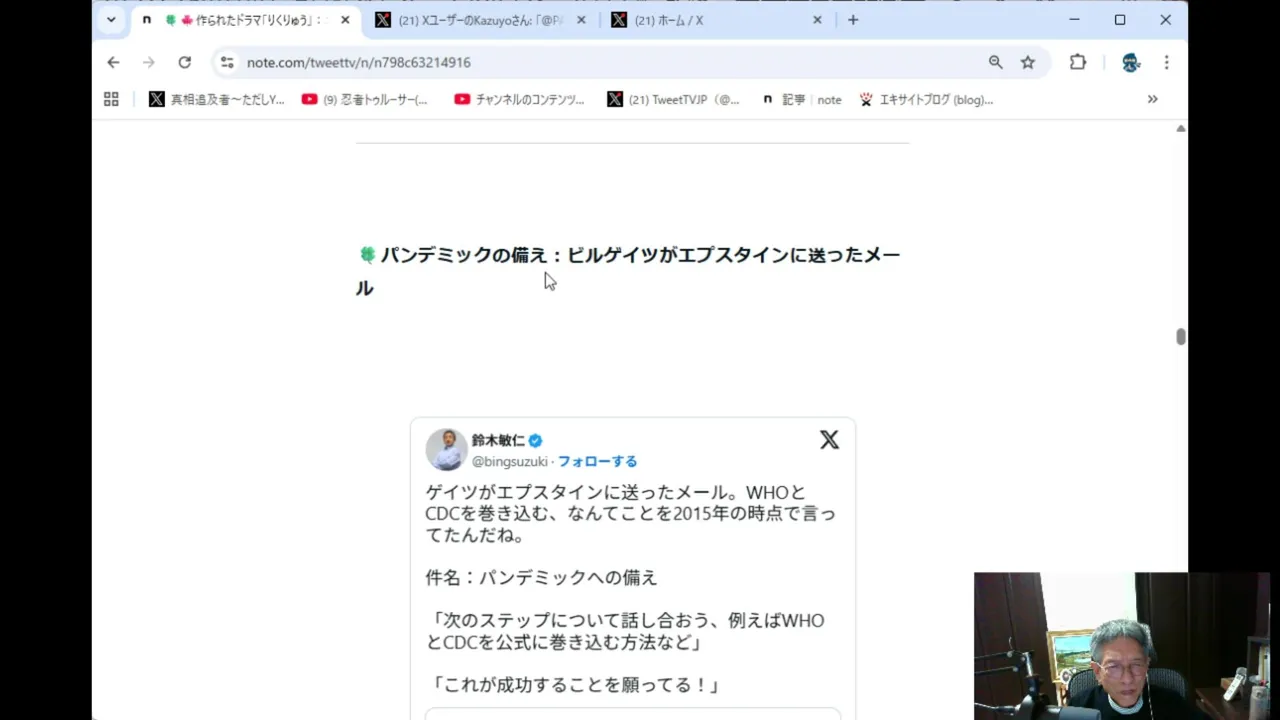The image size is (1280, 720).
Task: Open a new browser tab
Action: pos(853,20)
